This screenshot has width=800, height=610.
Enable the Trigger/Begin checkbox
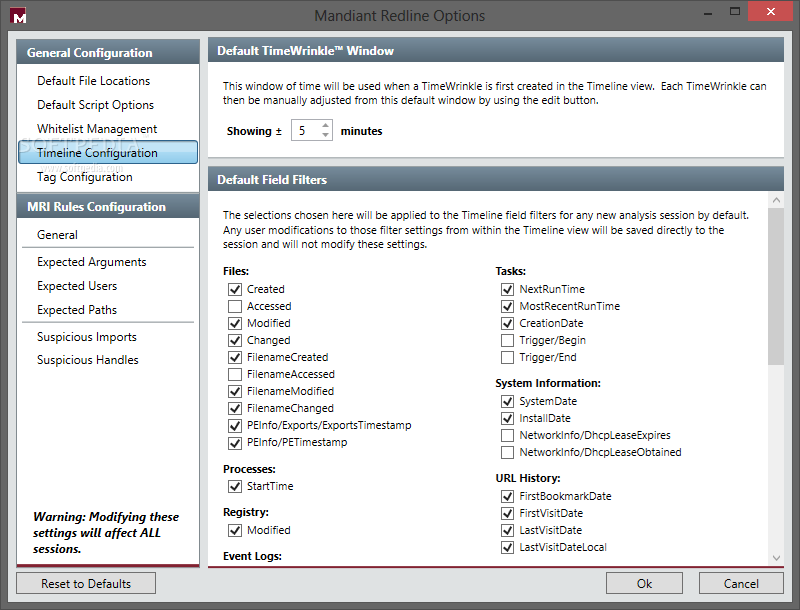[x=507, y=340]
